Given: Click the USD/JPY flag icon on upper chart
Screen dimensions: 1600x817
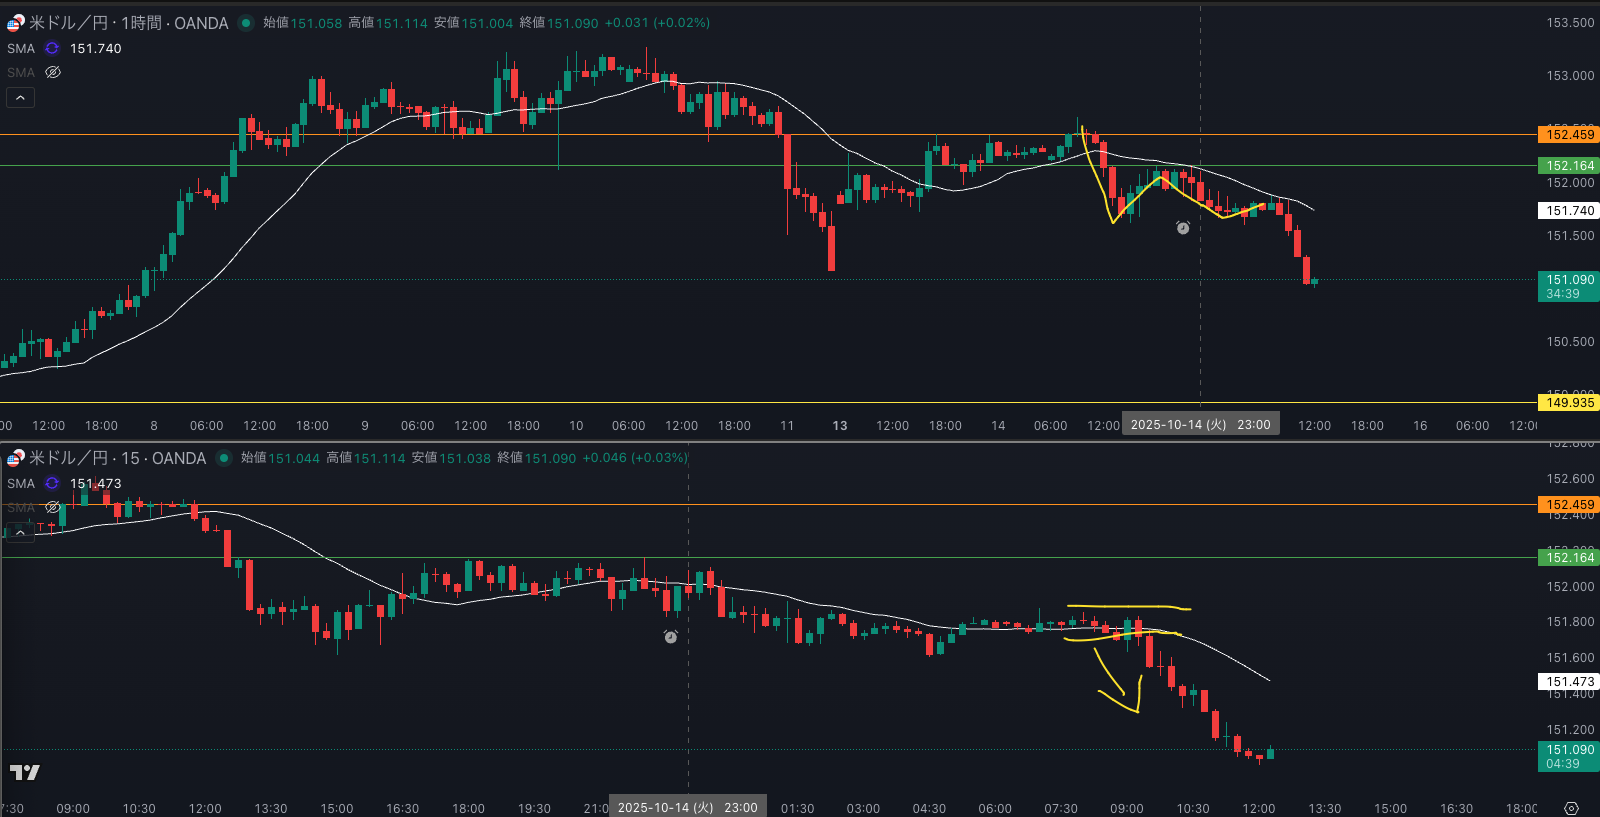Looking at the screenshot, I should click(x=15, y=23).
